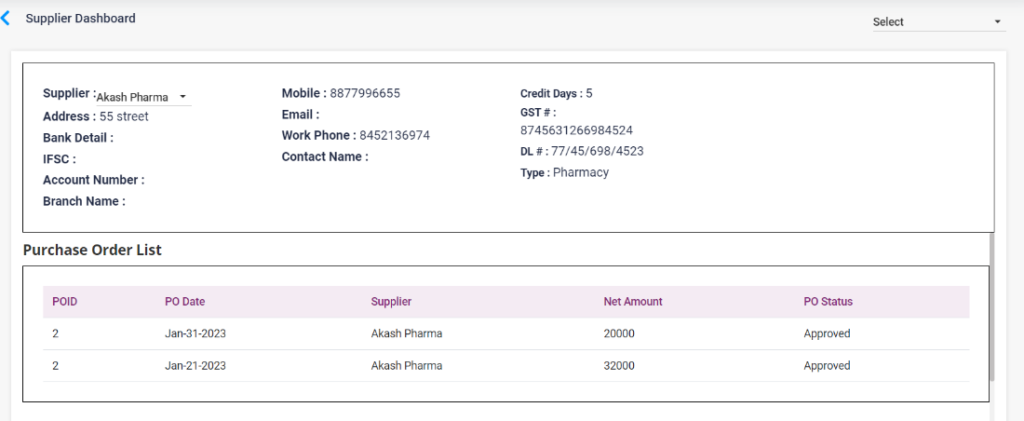Click the mobile number 8877996655
The width and height of the screenshot is (1024, 421).
pos(365,93)
